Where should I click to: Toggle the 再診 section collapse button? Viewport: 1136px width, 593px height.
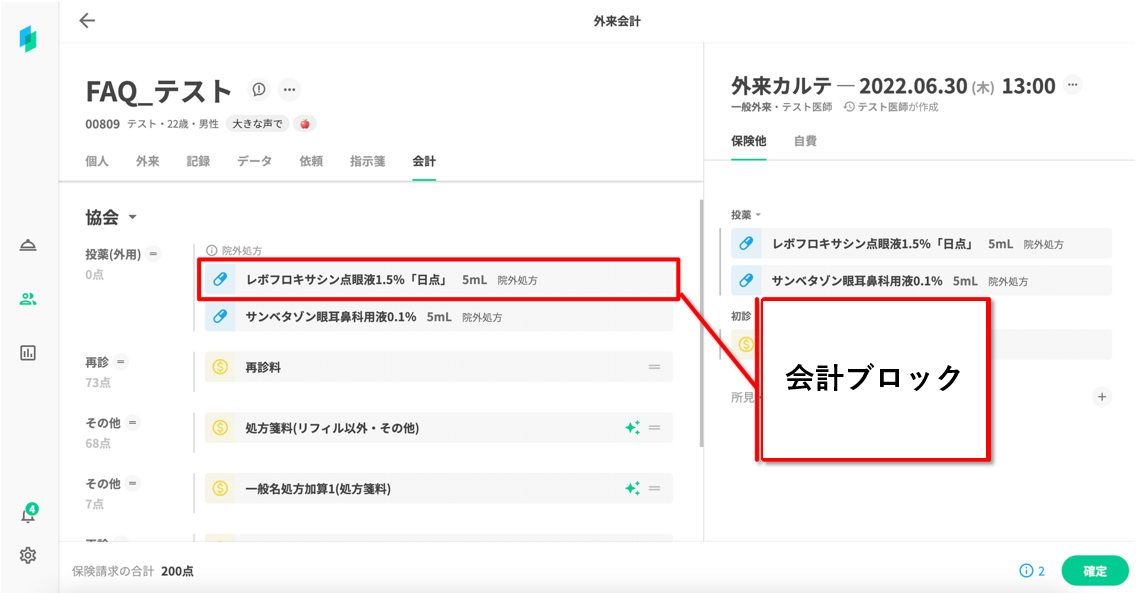coord(121,362)
